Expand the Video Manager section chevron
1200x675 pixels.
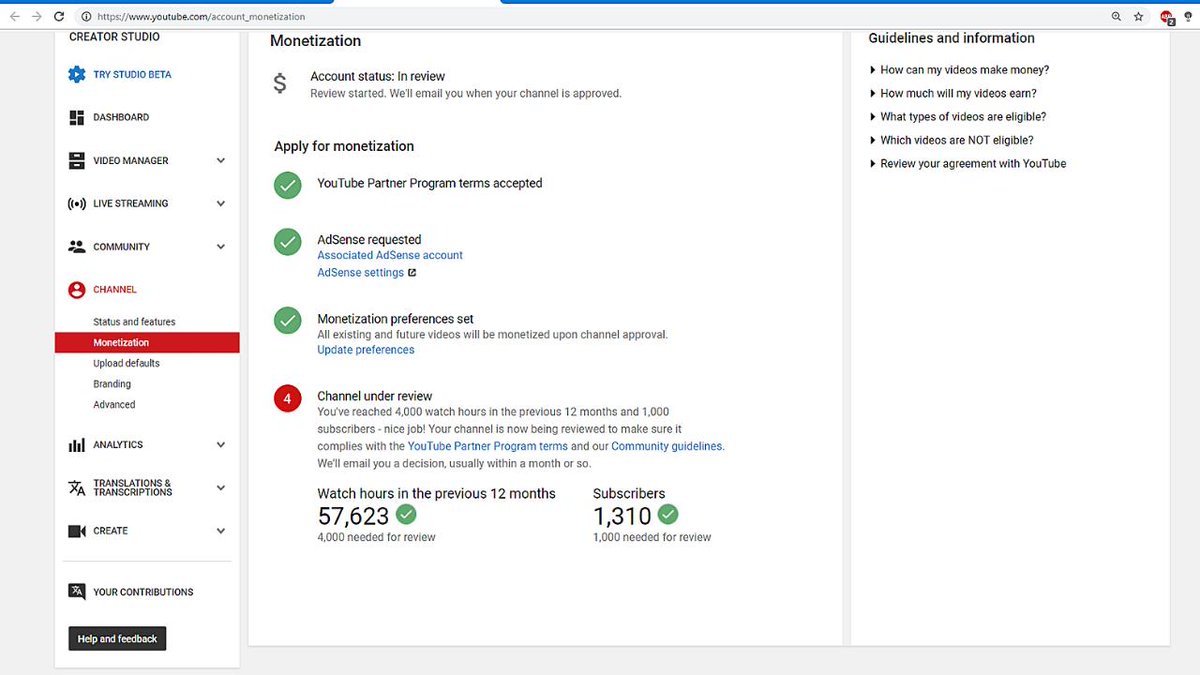pyautogui.click(x=221, y=161)
